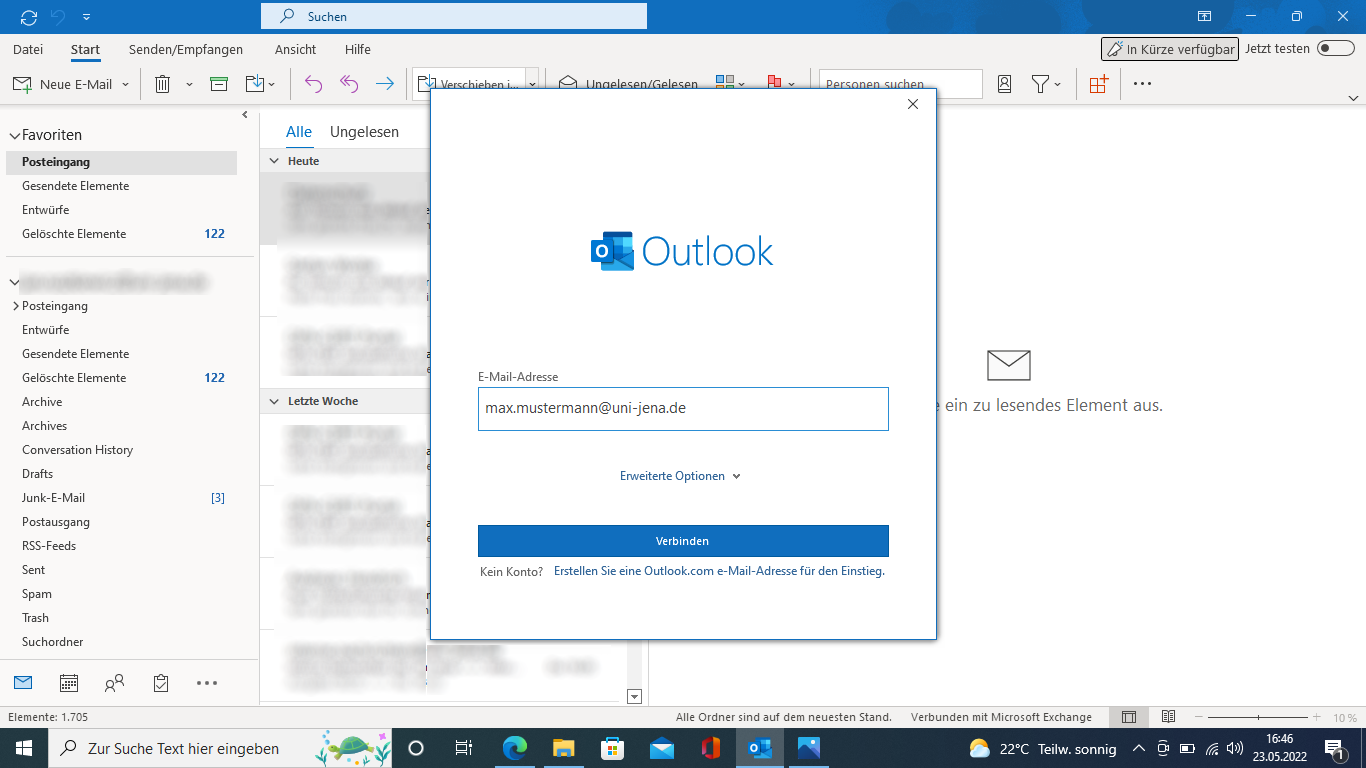Click the Get Add-ins orange grid icon
This screenshot has height=768, width=1366.
click(x=1098, y=84)
